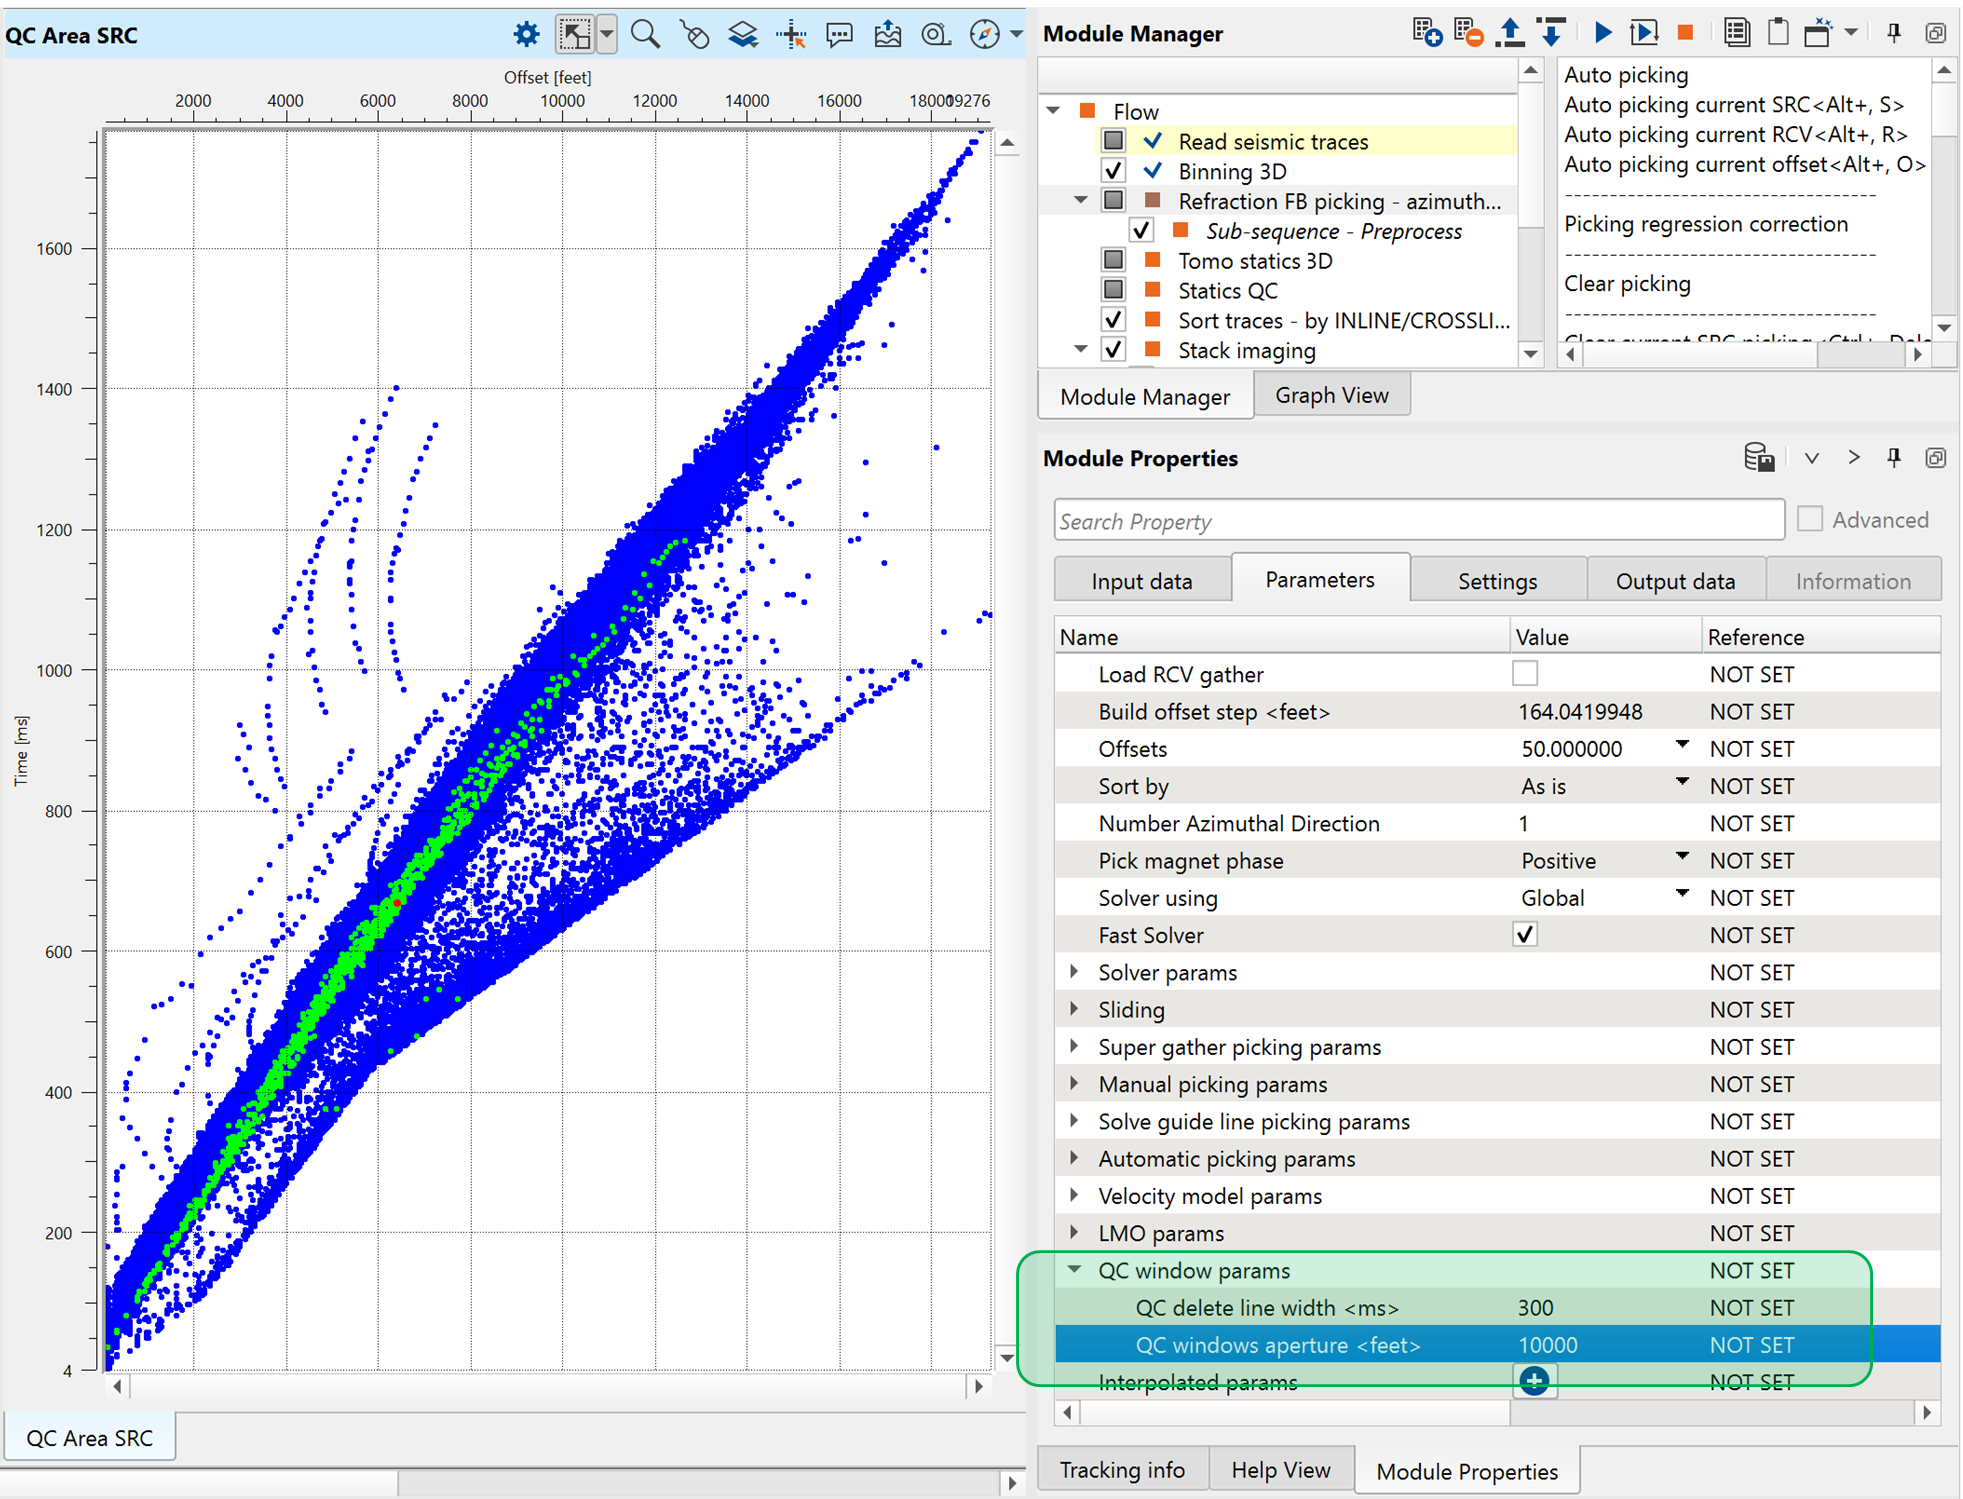Image resolution: width=1963 pixels, height=1499 pixels.
Task: Click Picking regression correction action
Action: pyautogui.click(x=1705, y=224)
